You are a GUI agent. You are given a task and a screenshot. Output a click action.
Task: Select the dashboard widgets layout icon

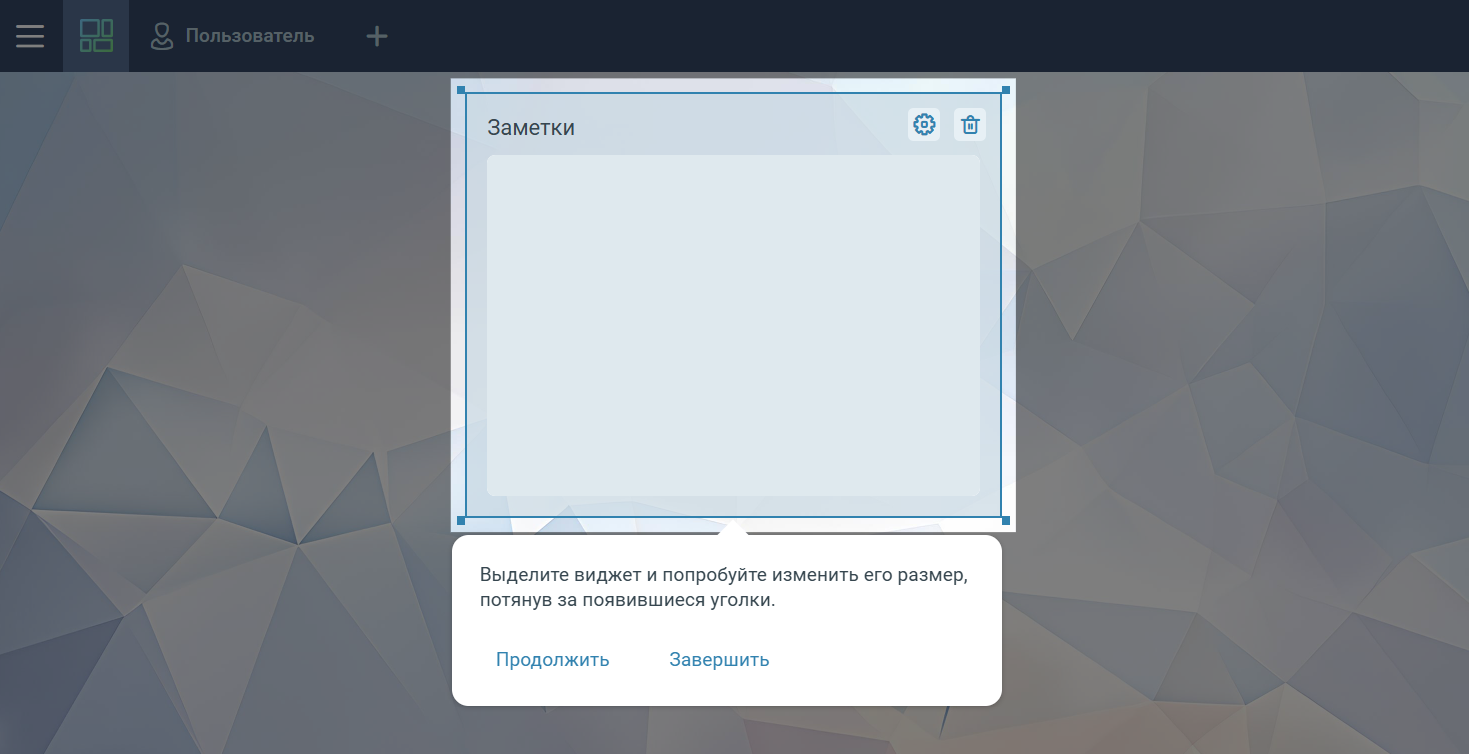pos(96,36)
